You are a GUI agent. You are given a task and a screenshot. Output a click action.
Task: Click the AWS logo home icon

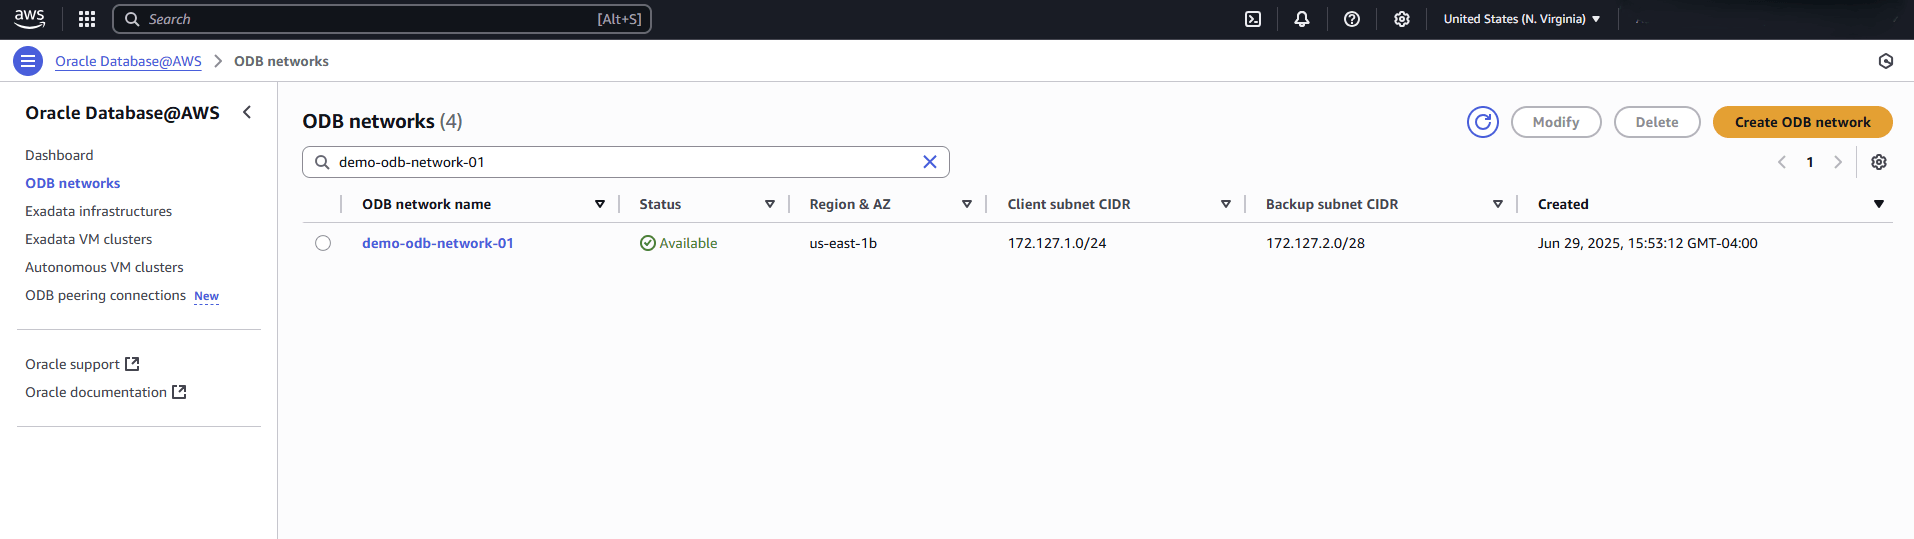(x=29, y=18)
